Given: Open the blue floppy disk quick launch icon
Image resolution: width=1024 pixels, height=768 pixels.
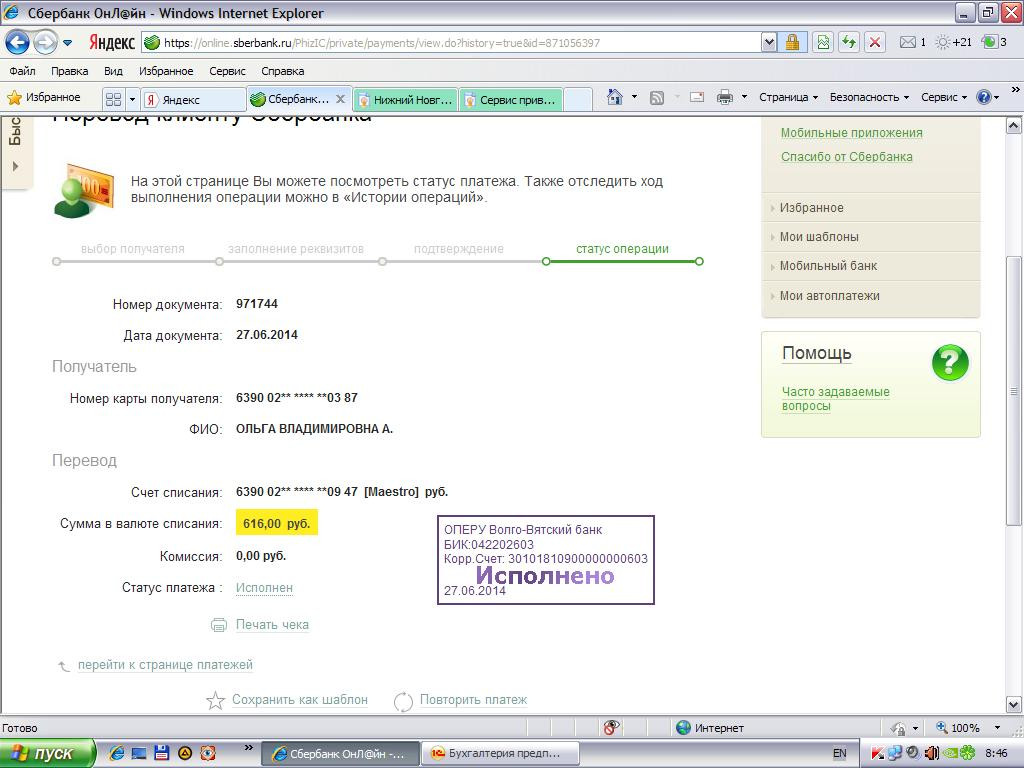Looking at the screenshot, I should click(162, 753).
